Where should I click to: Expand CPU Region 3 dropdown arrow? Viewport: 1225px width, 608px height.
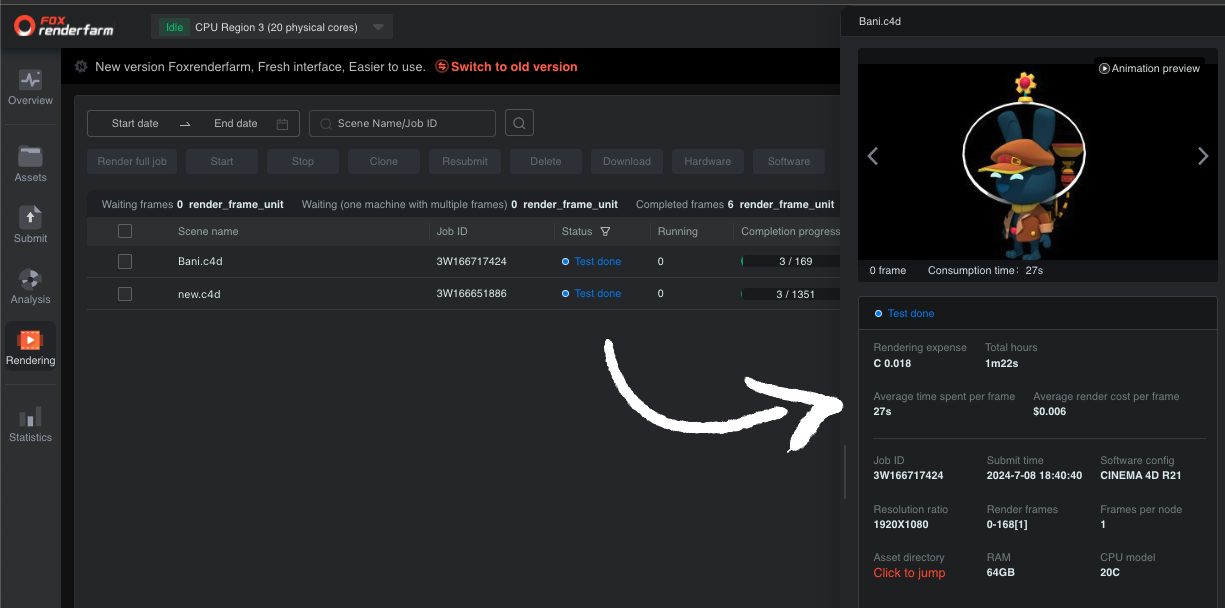point(377,27)
